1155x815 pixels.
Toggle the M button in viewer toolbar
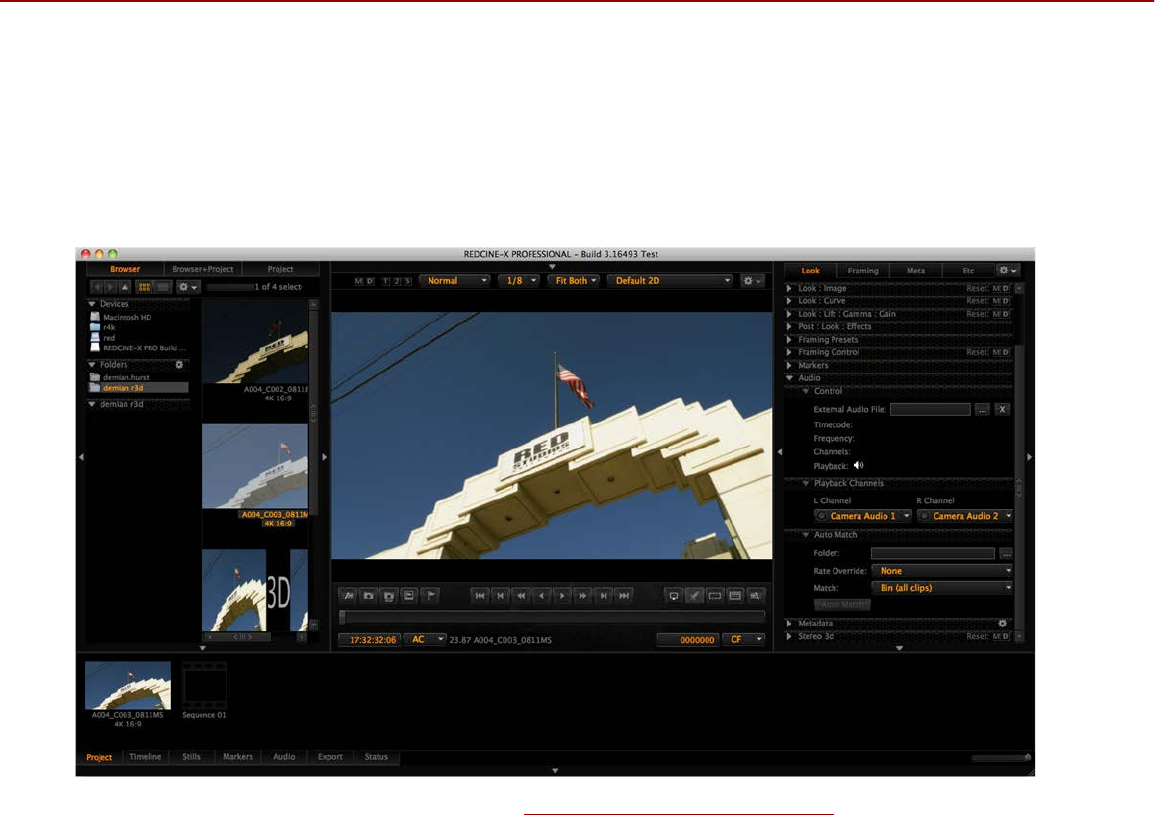pos(358,281)
